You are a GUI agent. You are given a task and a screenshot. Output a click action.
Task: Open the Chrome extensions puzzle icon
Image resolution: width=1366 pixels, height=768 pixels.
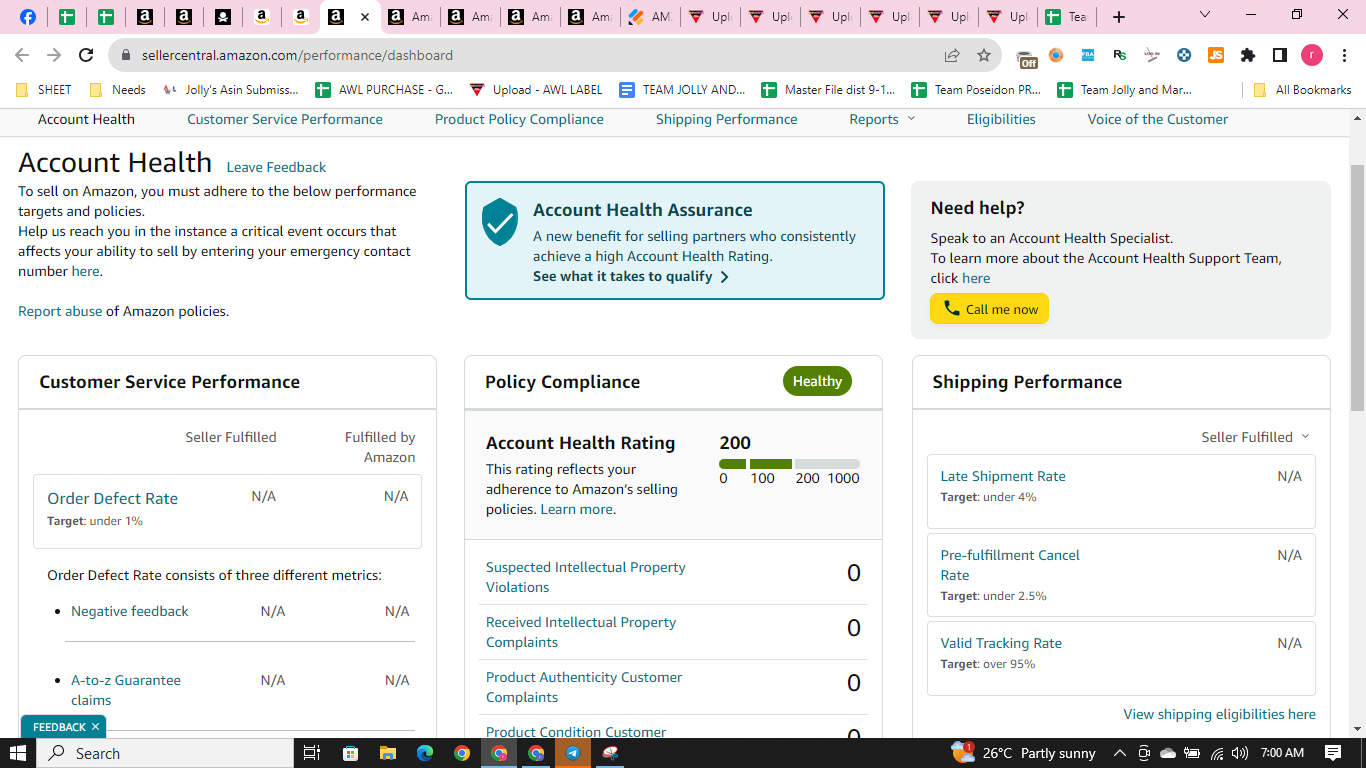click(x=1247, y=55)
